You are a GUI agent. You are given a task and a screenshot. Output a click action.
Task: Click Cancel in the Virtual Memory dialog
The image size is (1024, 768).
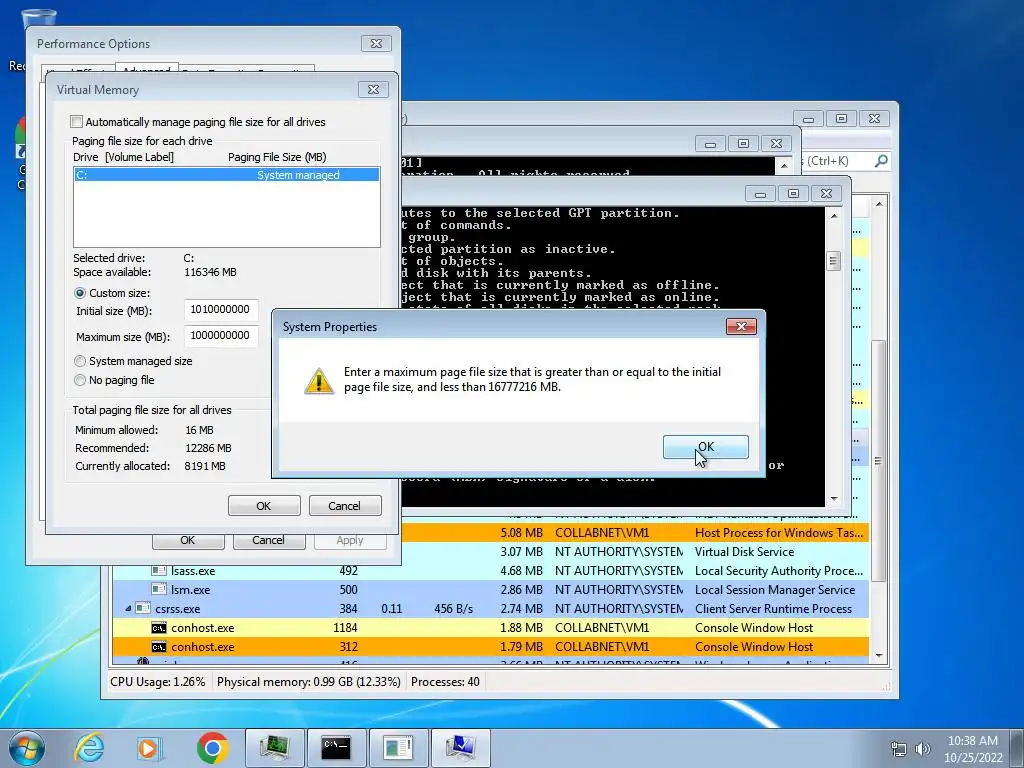[344, 506]
